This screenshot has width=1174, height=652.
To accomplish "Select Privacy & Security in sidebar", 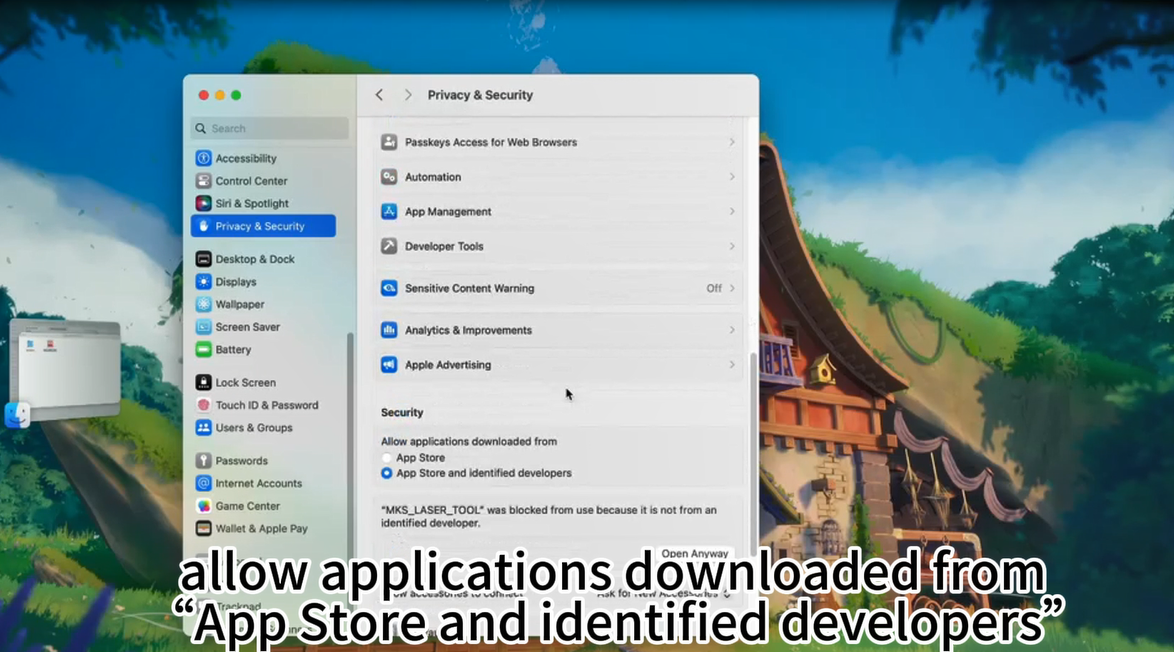I will (263, 226).
